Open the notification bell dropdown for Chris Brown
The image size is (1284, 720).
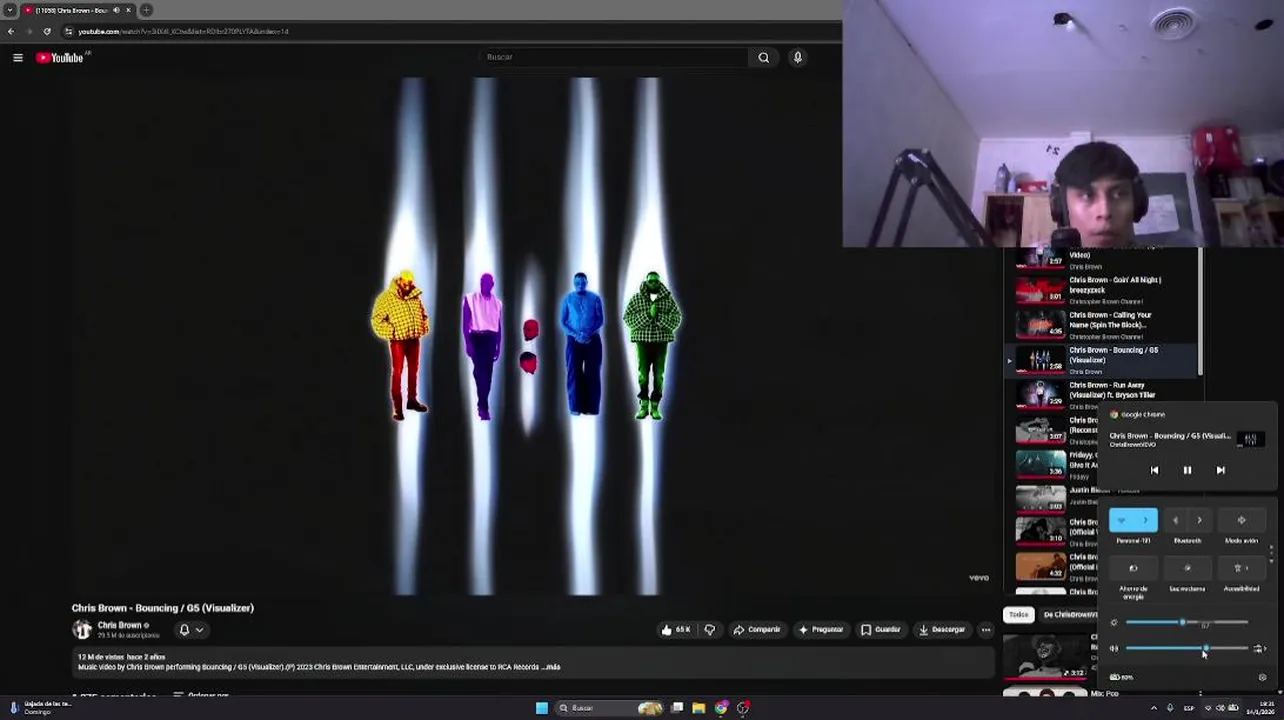191,630
